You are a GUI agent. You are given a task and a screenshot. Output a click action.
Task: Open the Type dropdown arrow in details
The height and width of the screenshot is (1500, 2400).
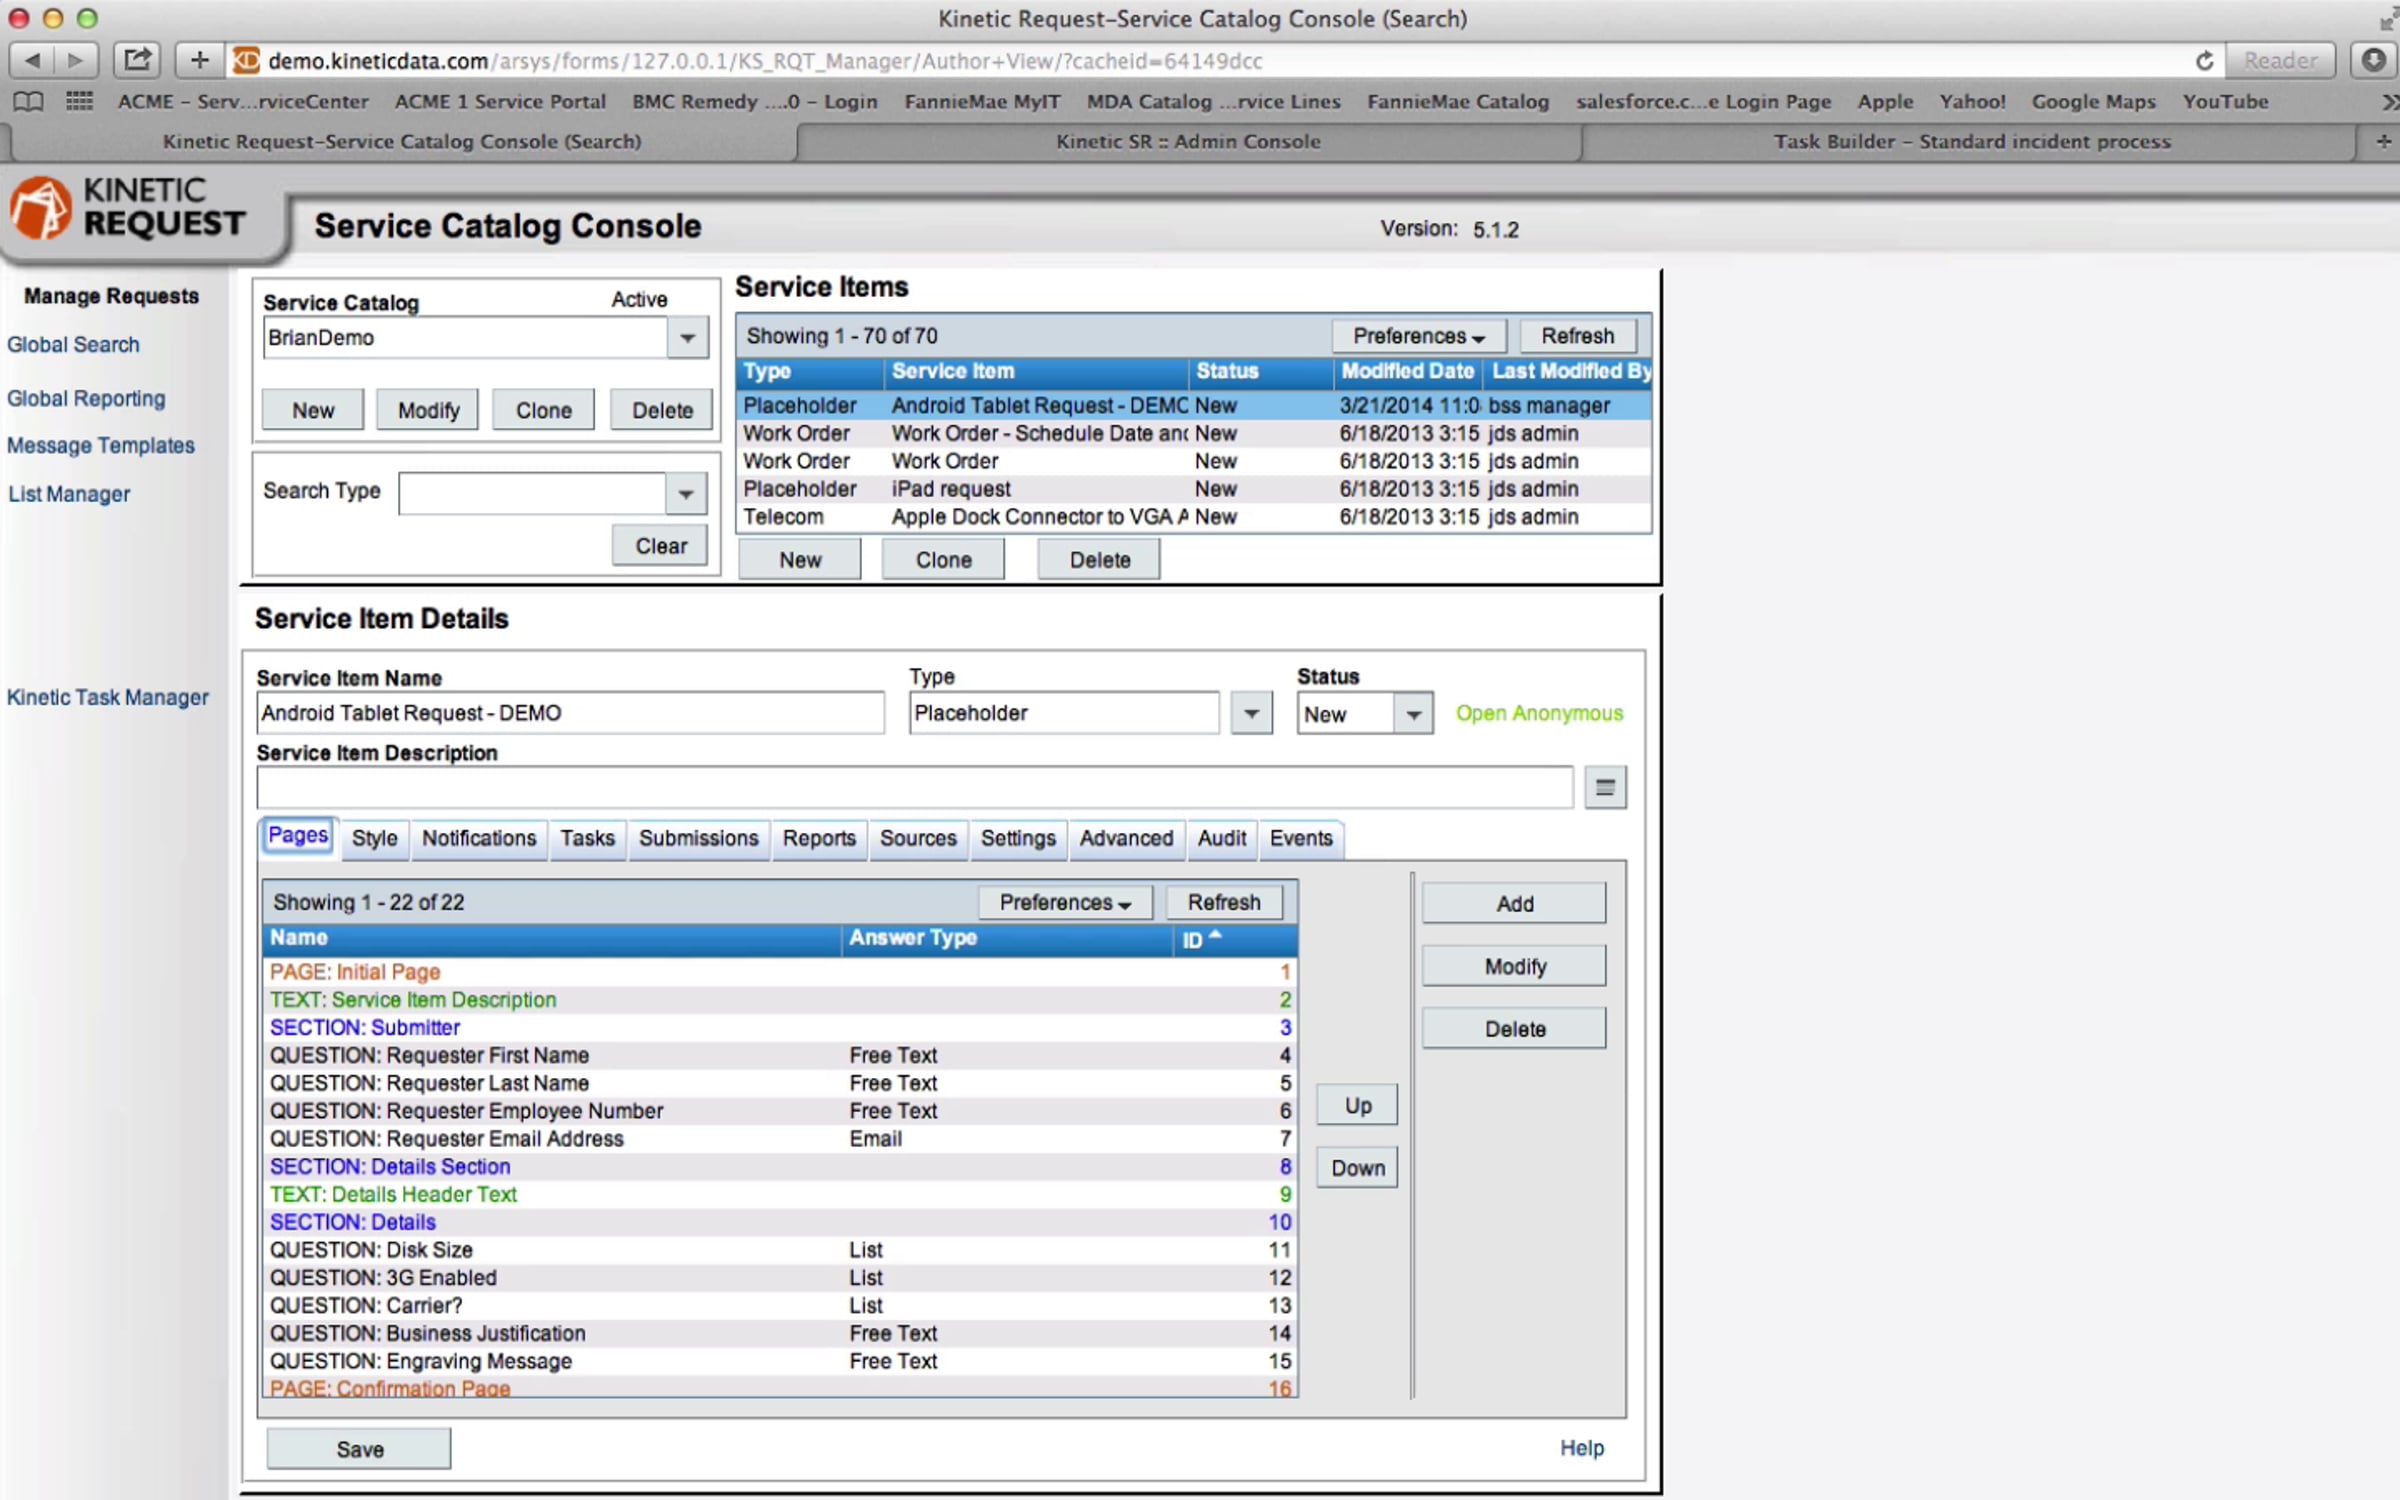1250,714
